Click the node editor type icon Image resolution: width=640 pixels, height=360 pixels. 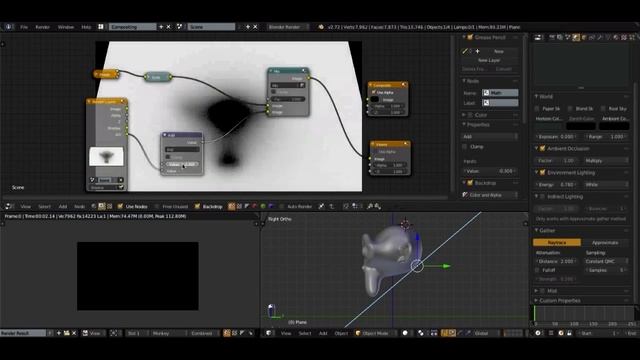pyautogui.click(x=8, y=207)
